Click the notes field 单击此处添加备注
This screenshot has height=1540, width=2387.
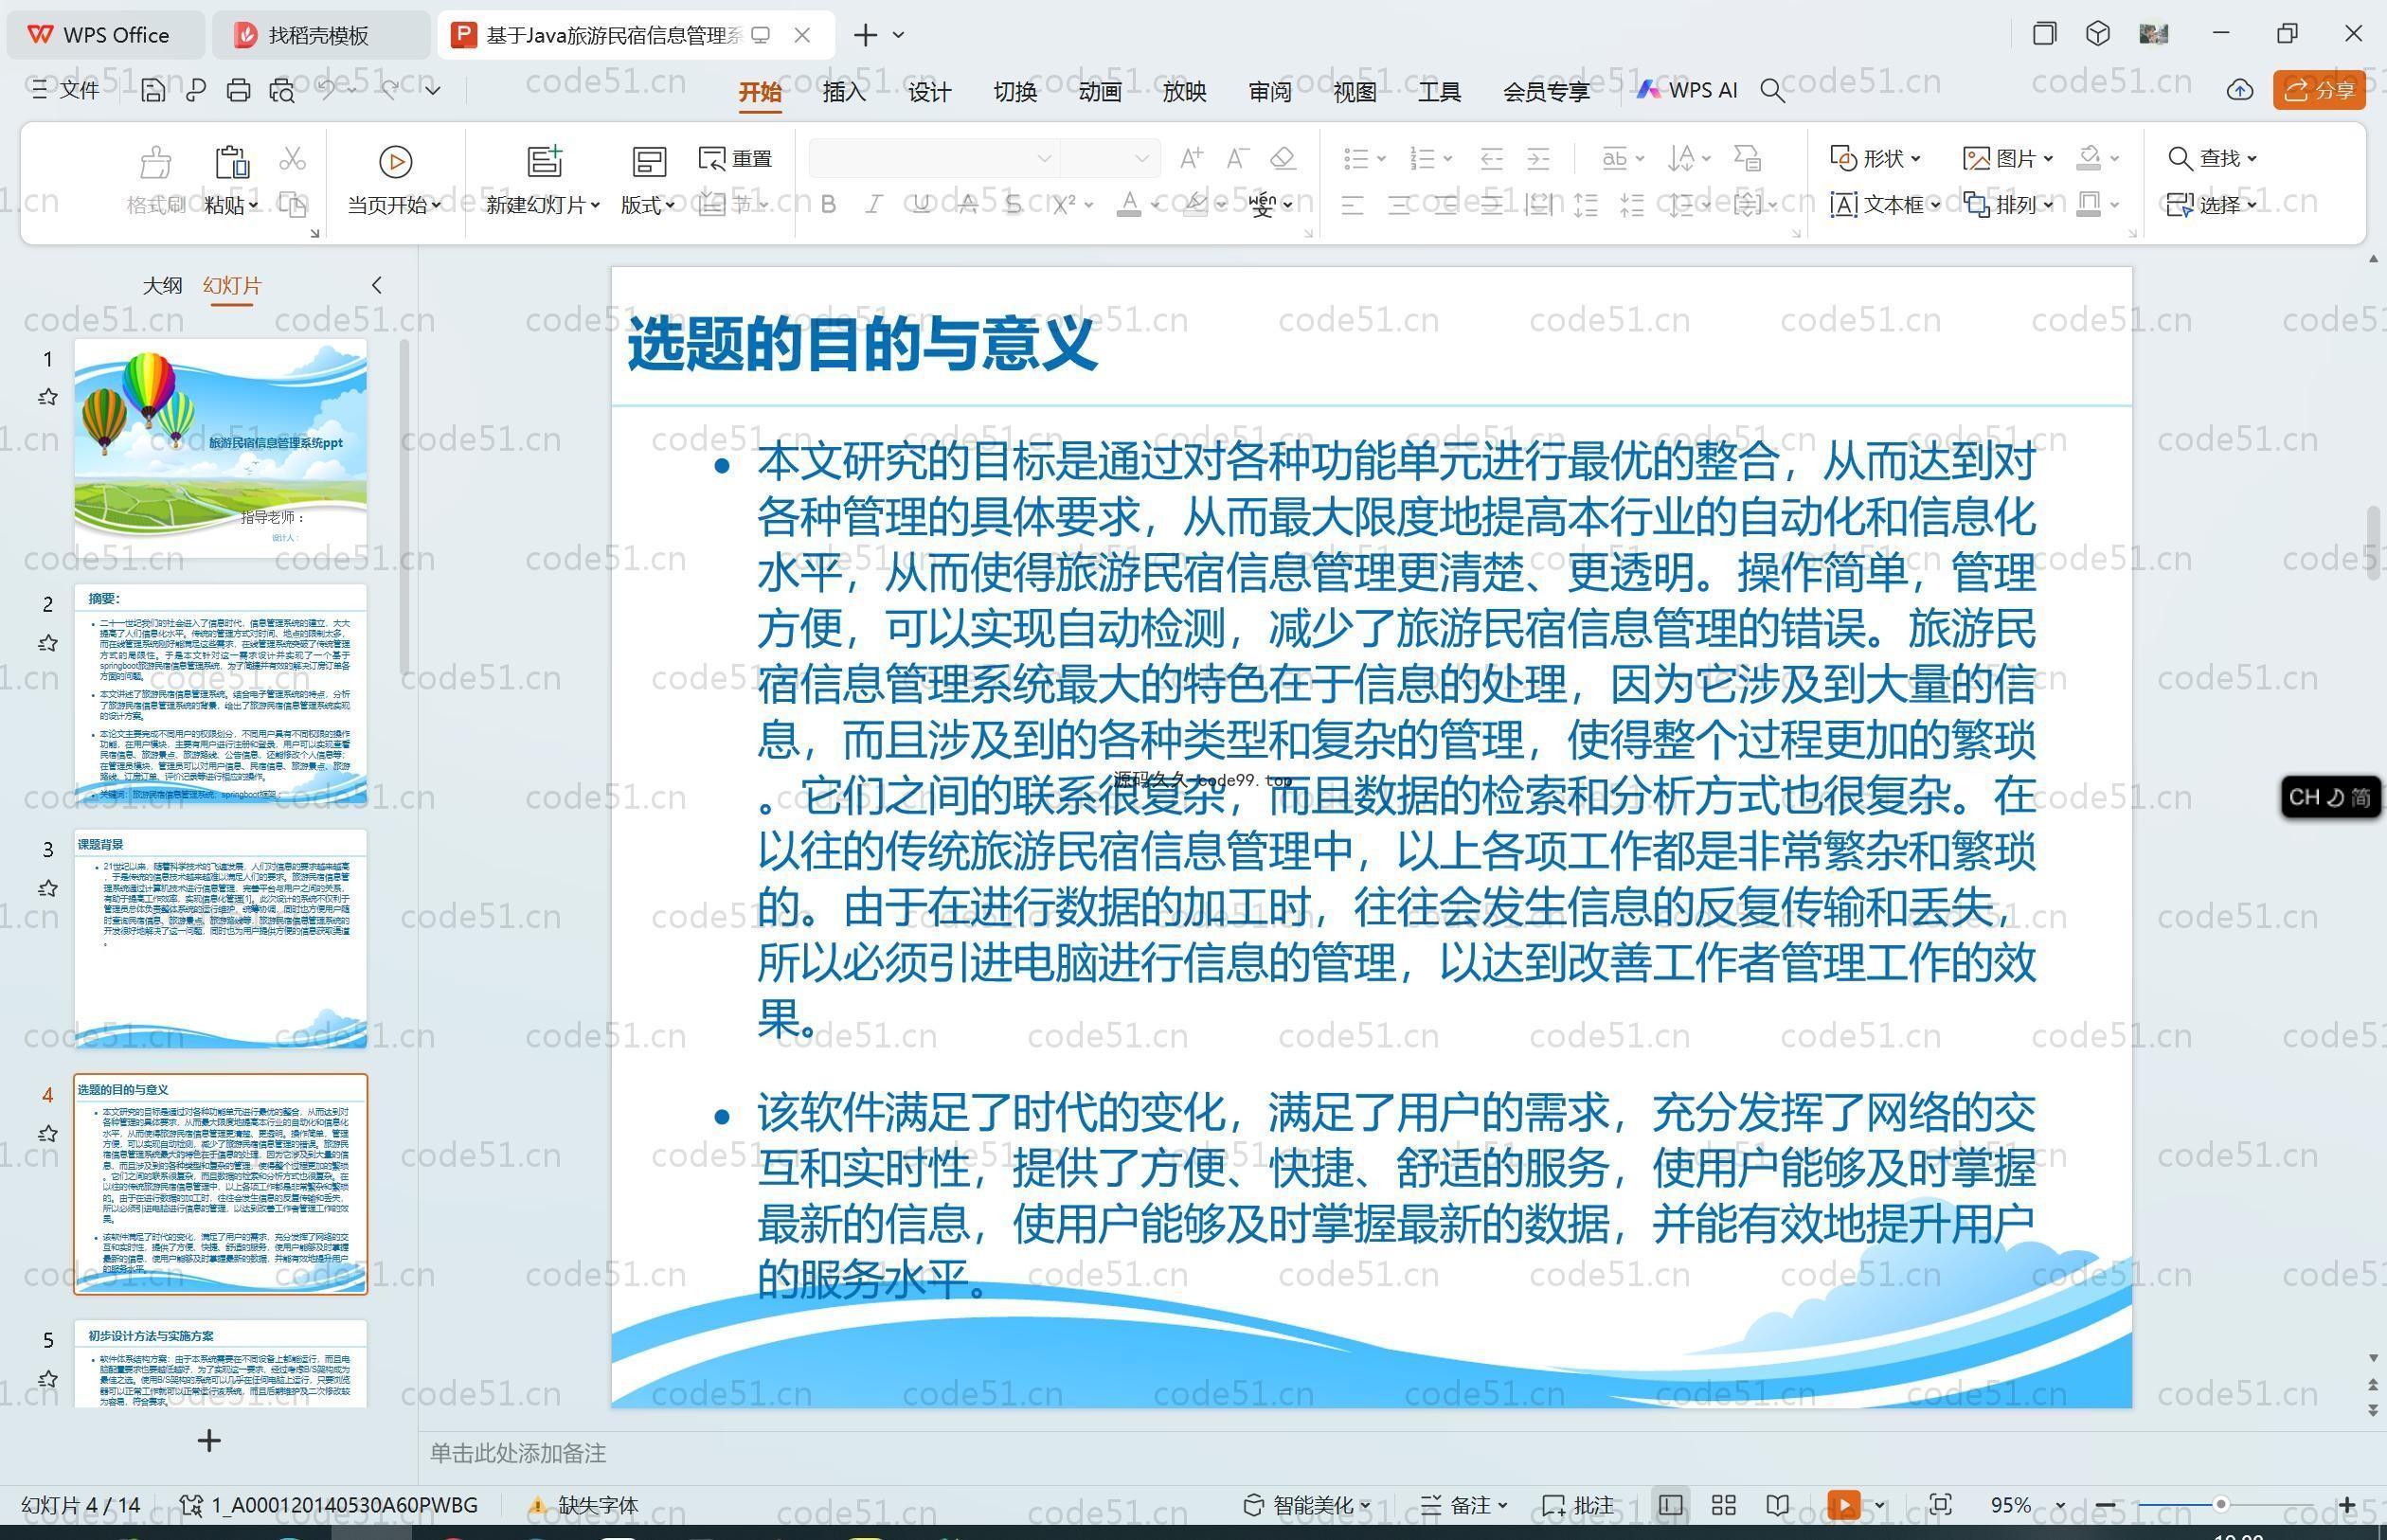(518, 1453)
